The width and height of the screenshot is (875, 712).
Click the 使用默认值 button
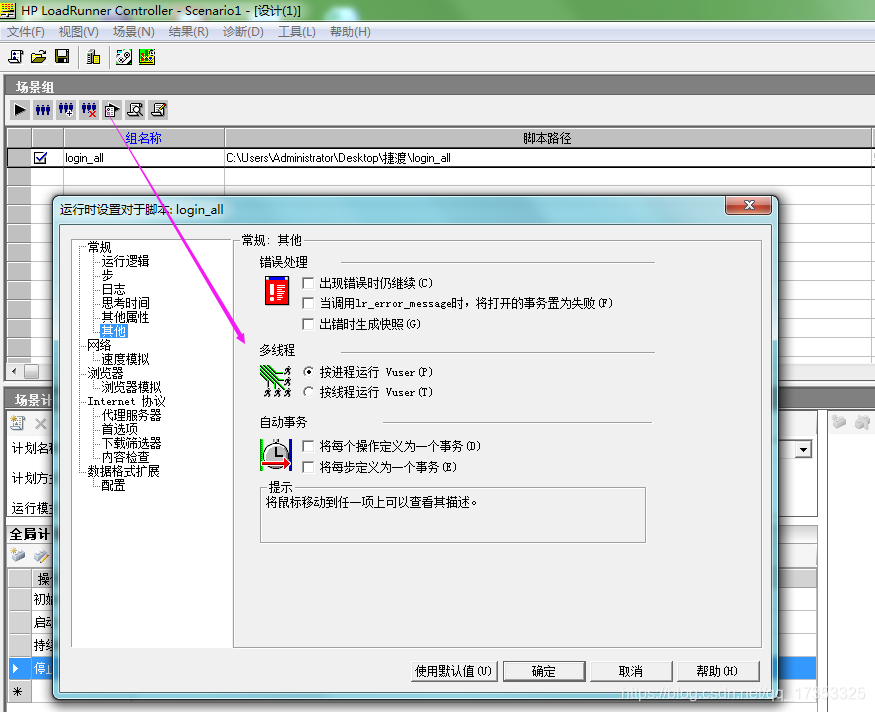[454, 671]
